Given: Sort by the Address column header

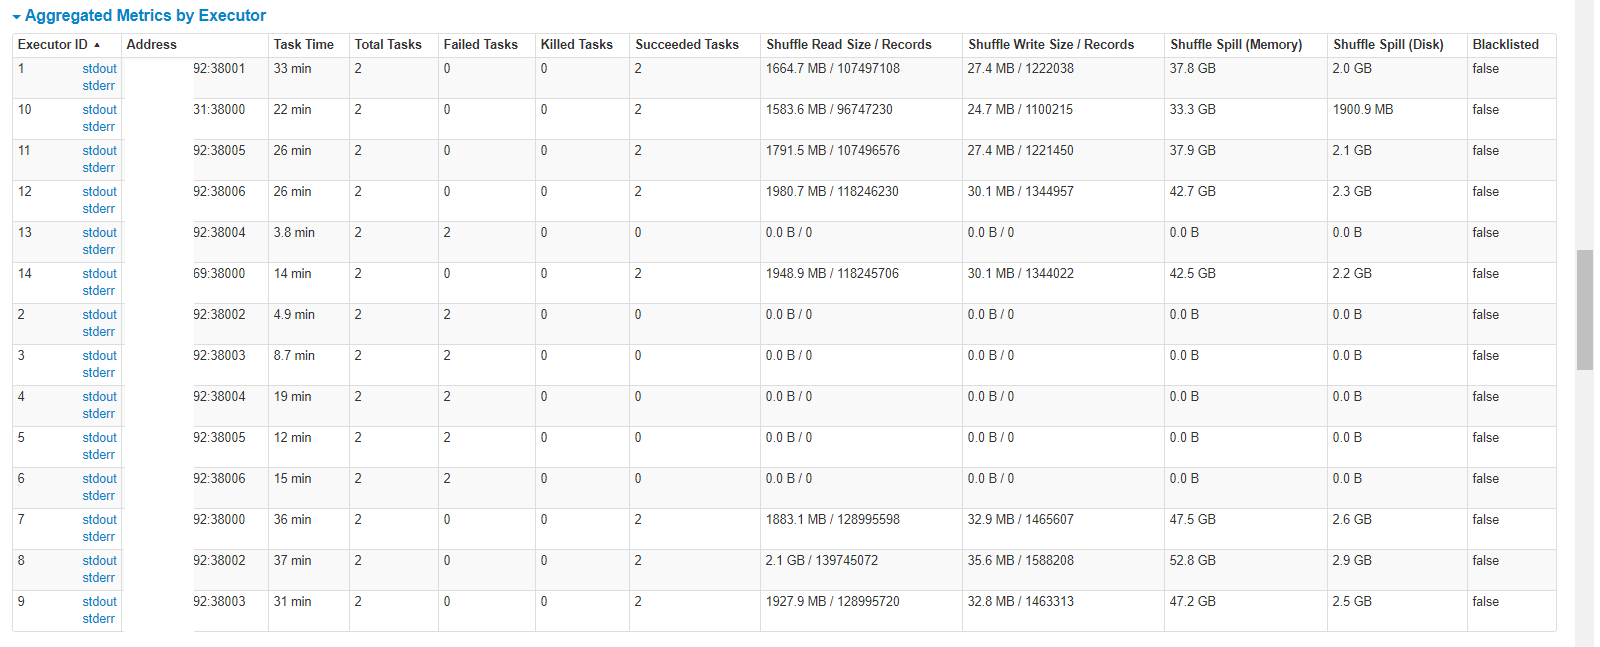Looking at the screenshot, I should point(152,45).
